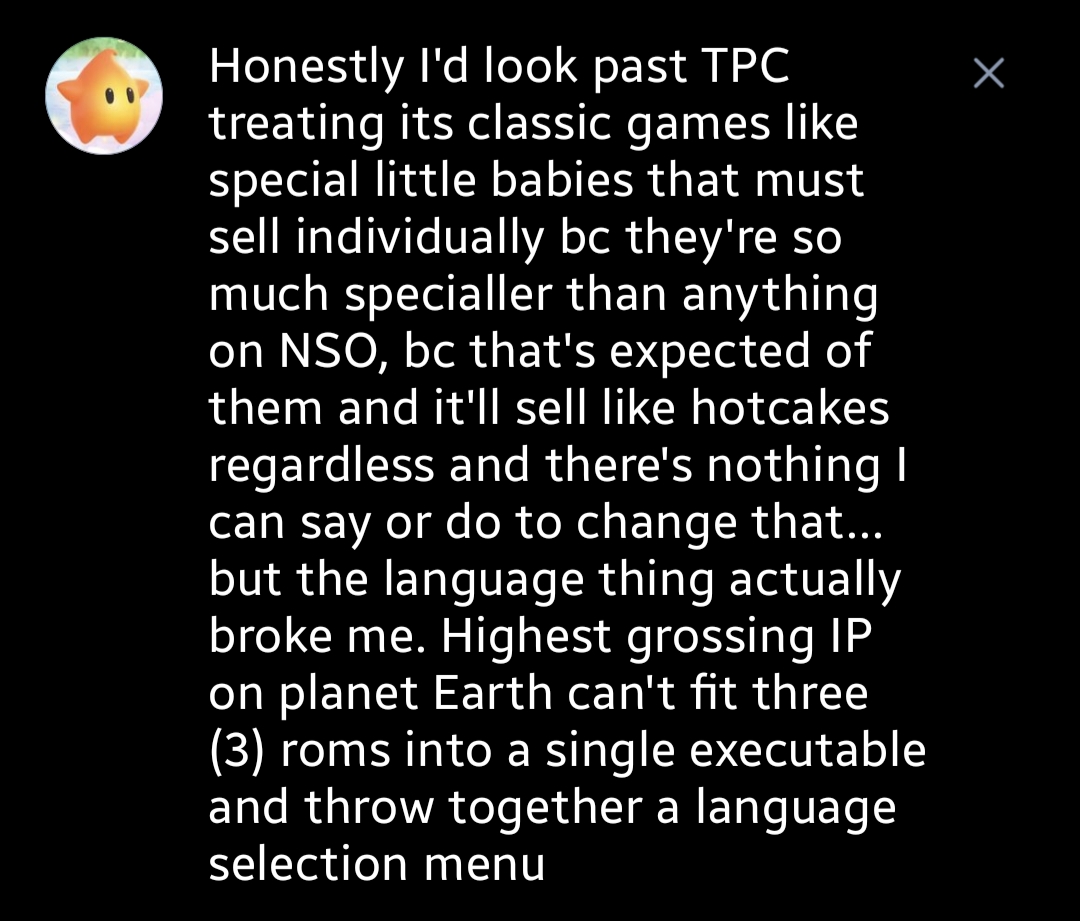This screenshot has width=1080, height=921.
Task: Dismiss the post with the X button
Action: (988, 73)
